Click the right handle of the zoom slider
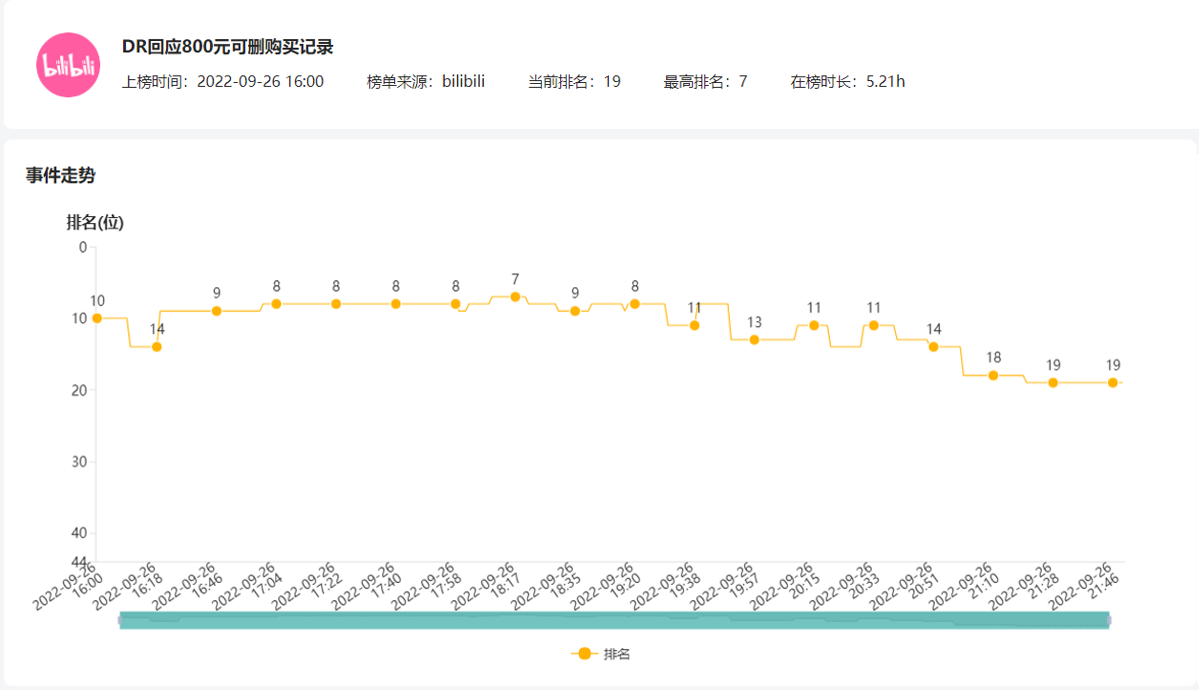Viewport: 1199px width, 690px height. pyautogui.click(x=1109, y=620)
